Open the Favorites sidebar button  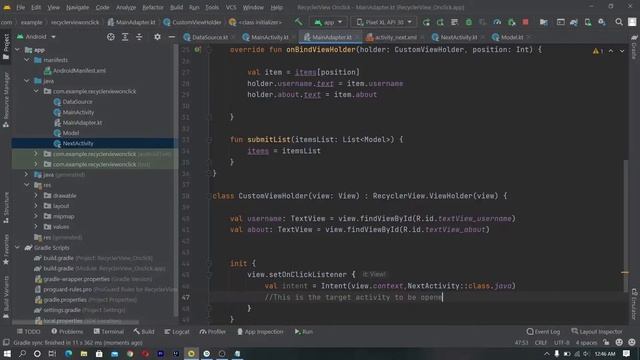tap(6, 249)
